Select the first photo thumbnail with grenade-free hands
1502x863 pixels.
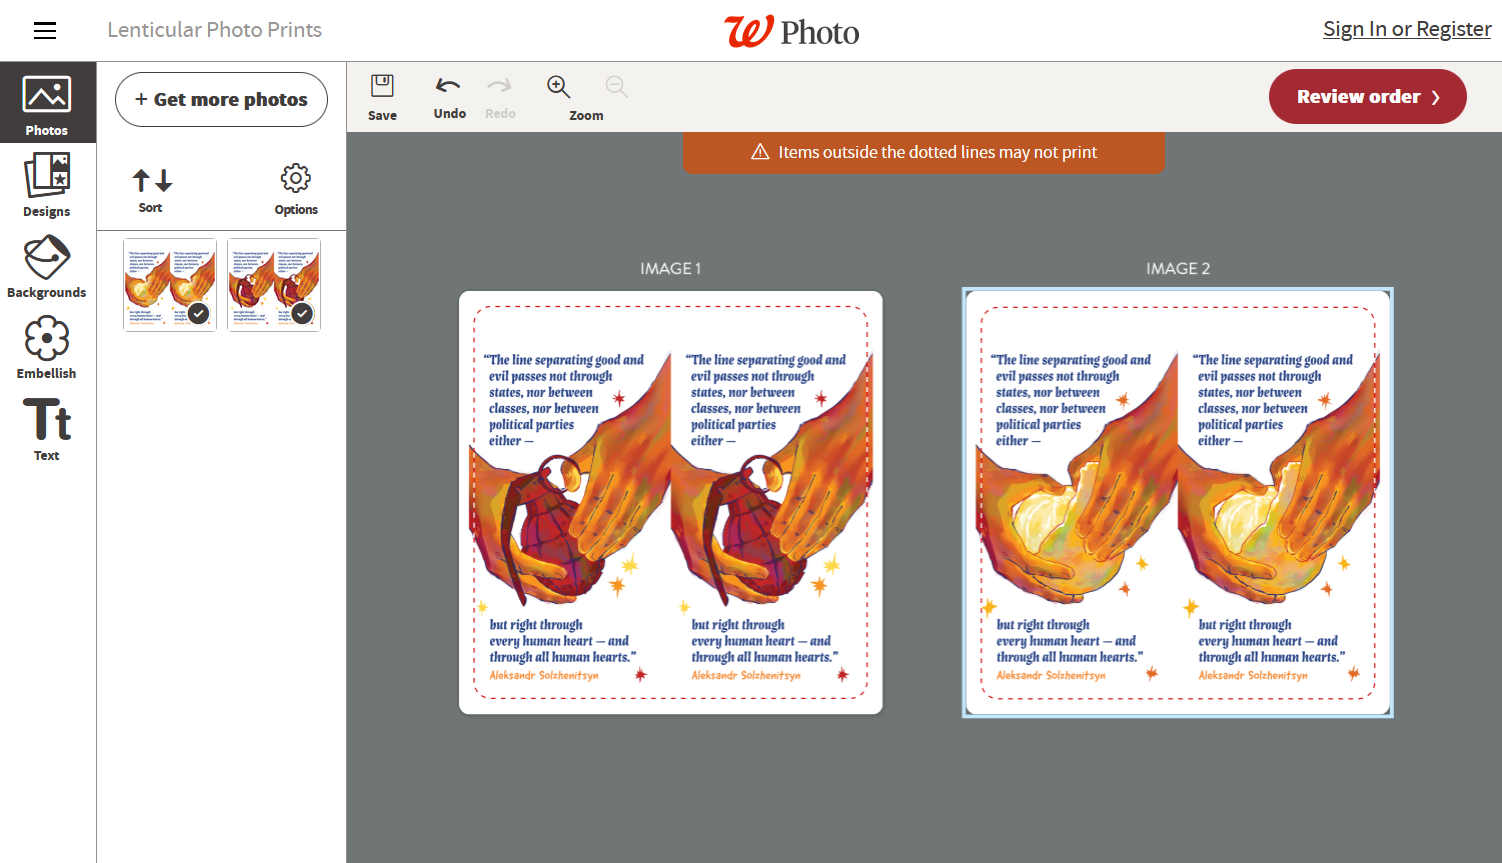point(170,285)
